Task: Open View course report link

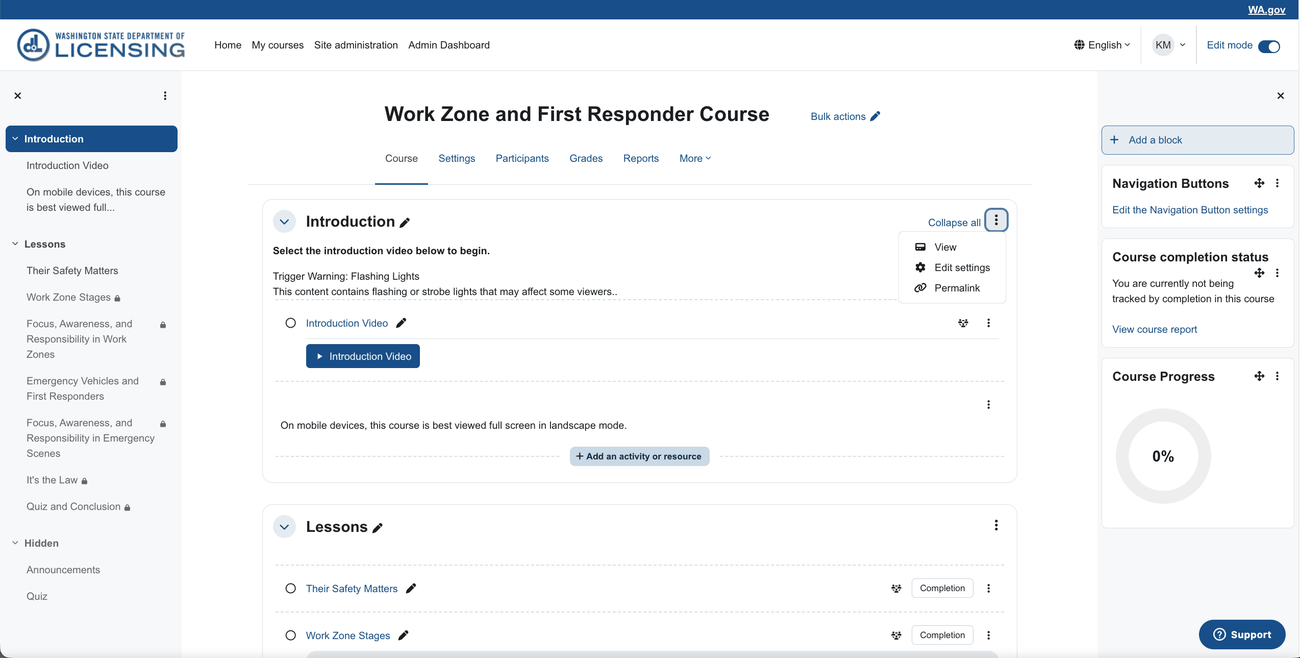Action: tap(1154, 329)
